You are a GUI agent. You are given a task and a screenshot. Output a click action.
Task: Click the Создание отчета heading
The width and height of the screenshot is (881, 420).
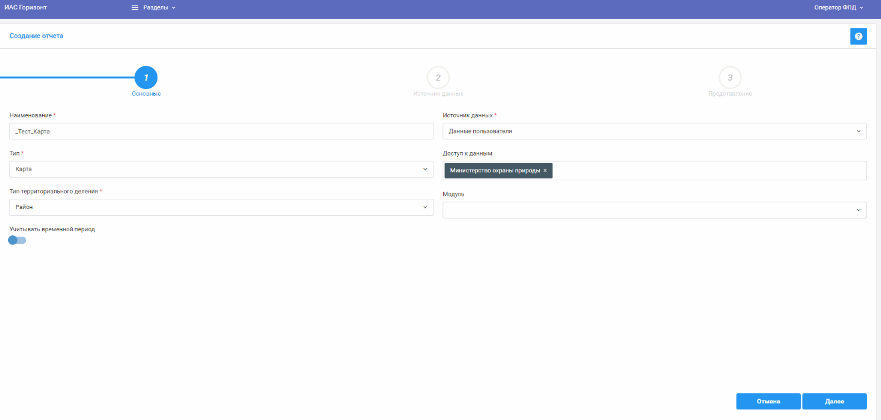click(36, 36)
